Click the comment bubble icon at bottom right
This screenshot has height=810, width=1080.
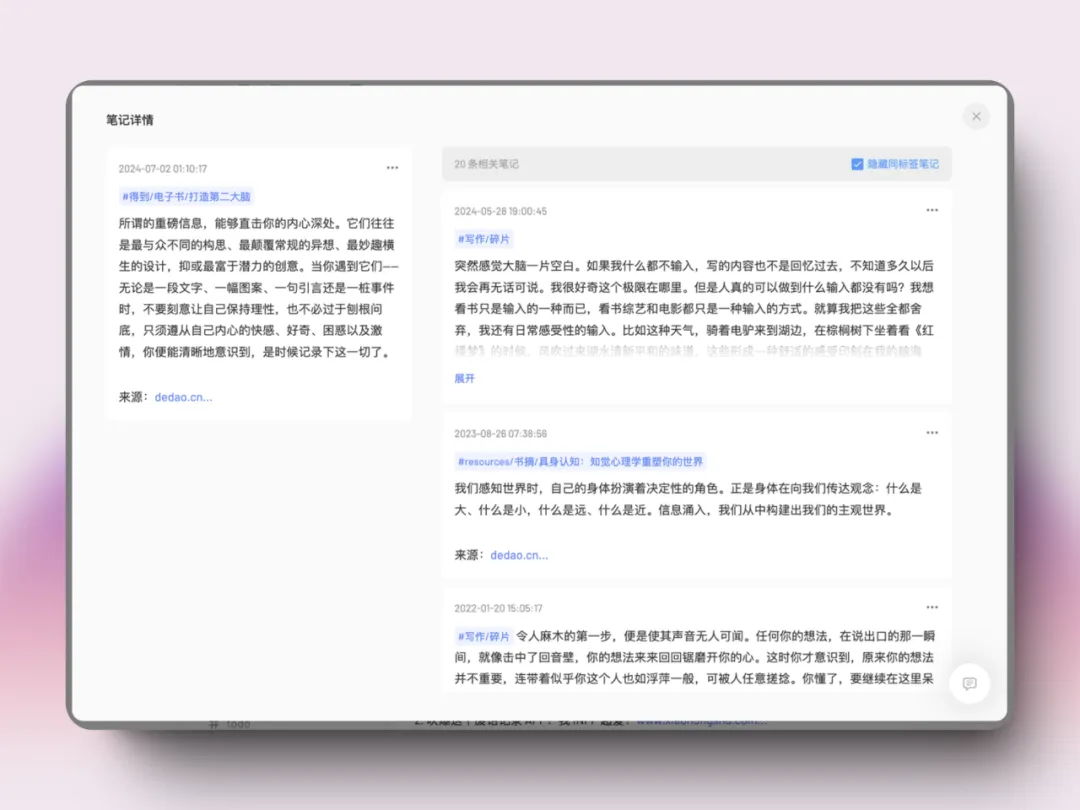tap(968, 684)
